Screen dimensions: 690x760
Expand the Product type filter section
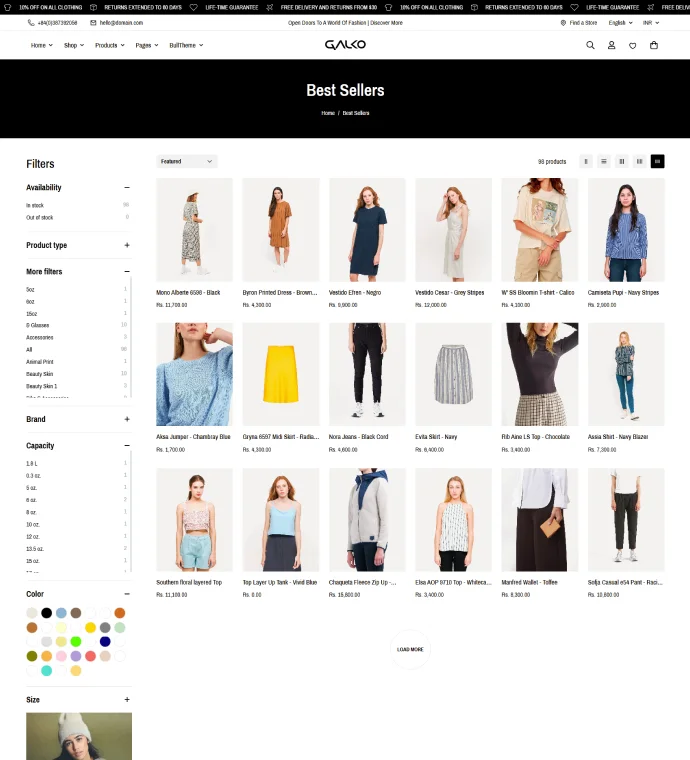(127, 245)
